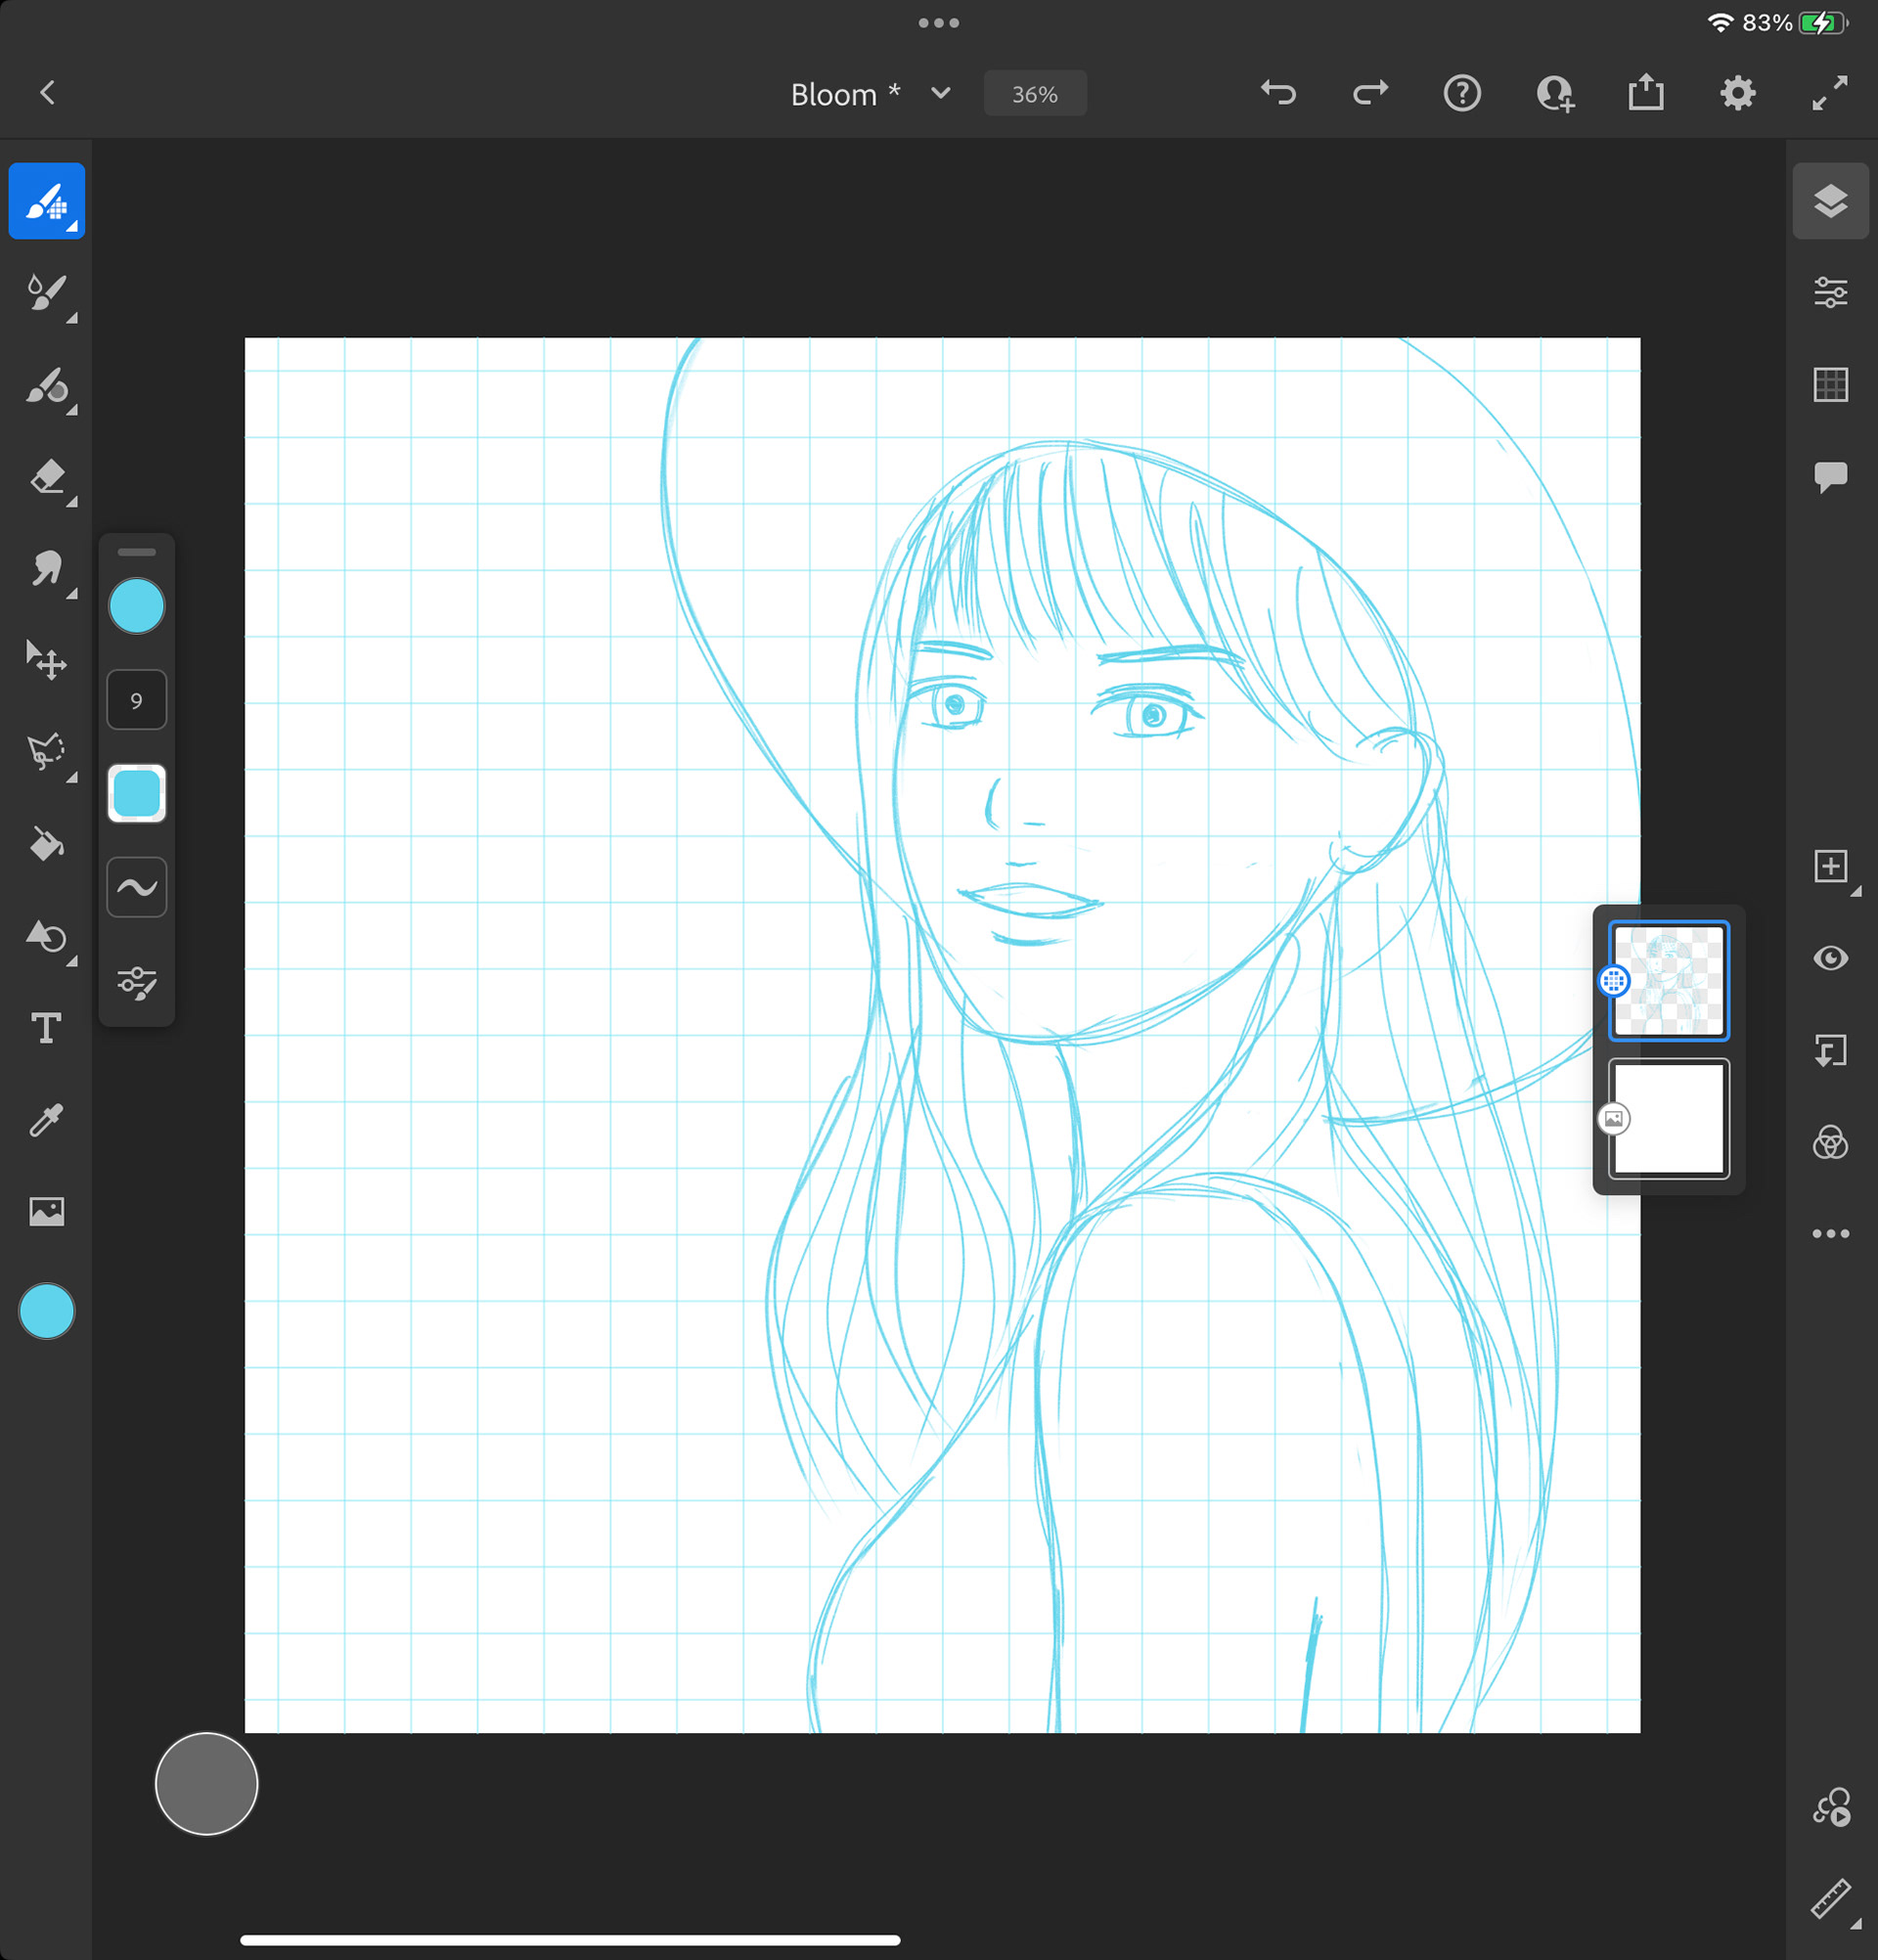Toggle the Layers panel view
This screenshot has width=1878, height=1960.
point(1830,201)
